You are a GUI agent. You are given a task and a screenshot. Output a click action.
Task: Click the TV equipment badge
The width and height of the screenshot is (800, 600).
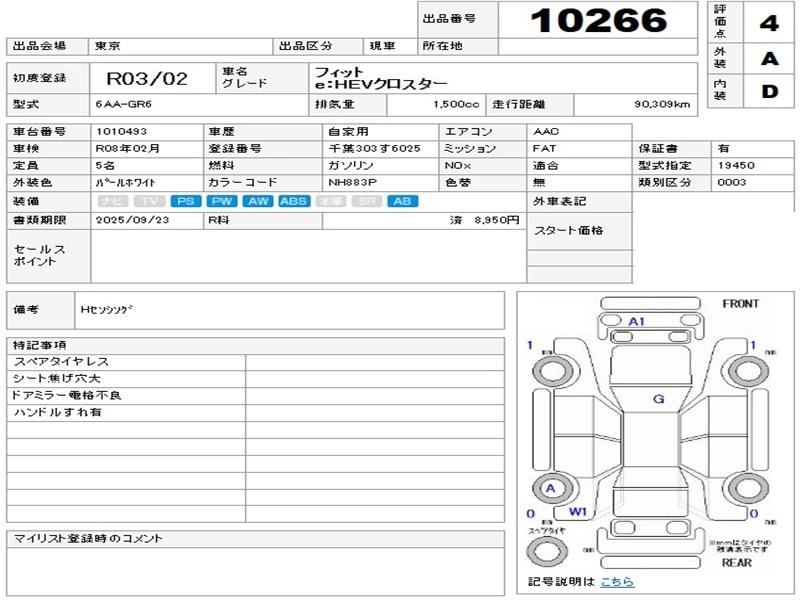coord(149,201)
